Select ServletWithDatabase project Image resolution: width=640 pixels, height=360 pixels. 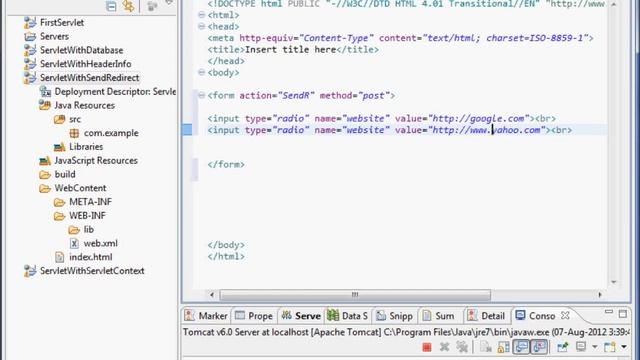[81, 50]
